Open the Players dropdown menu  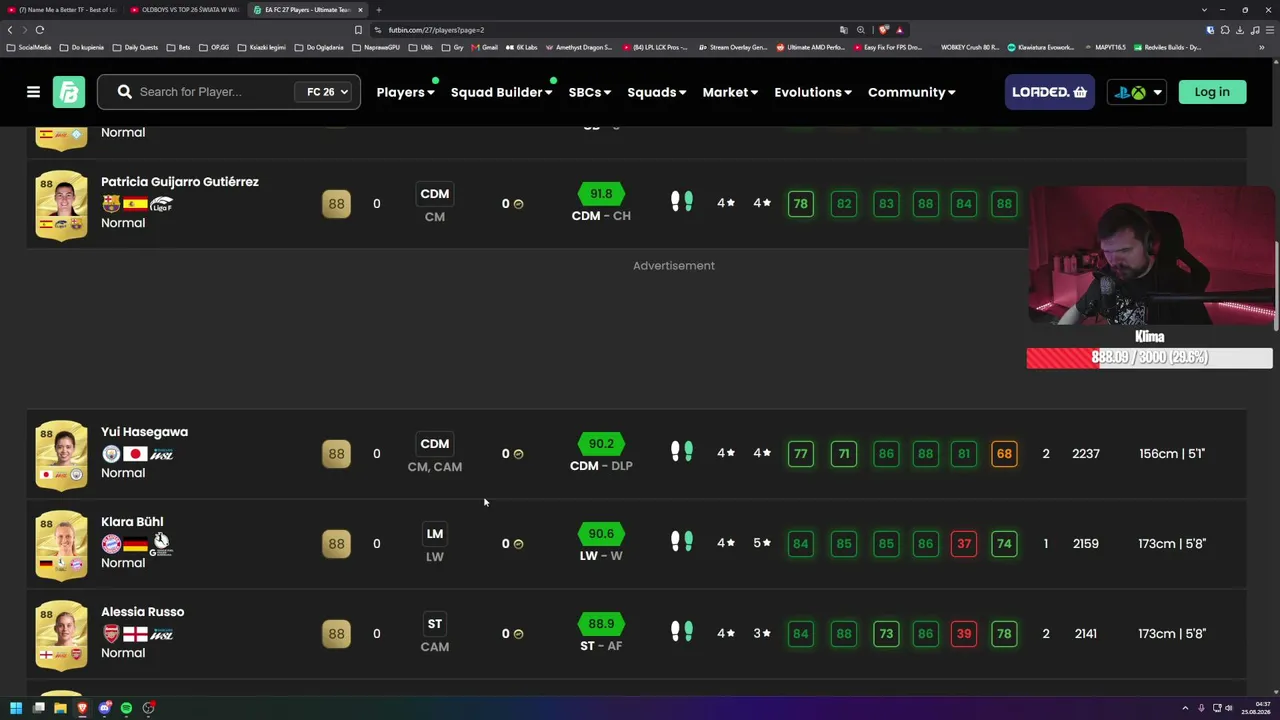[405, 92]
